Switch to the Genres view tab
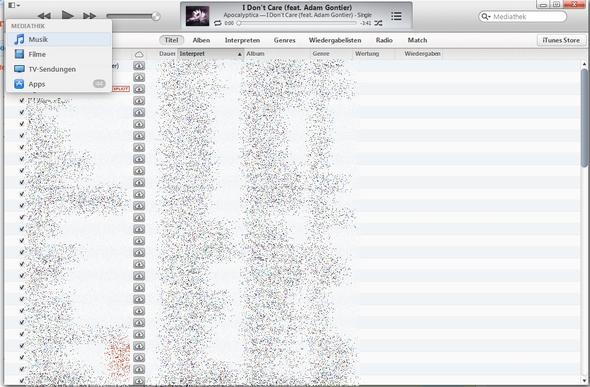The width and height of the screenshot is (590, 387). tap(284, 40)
